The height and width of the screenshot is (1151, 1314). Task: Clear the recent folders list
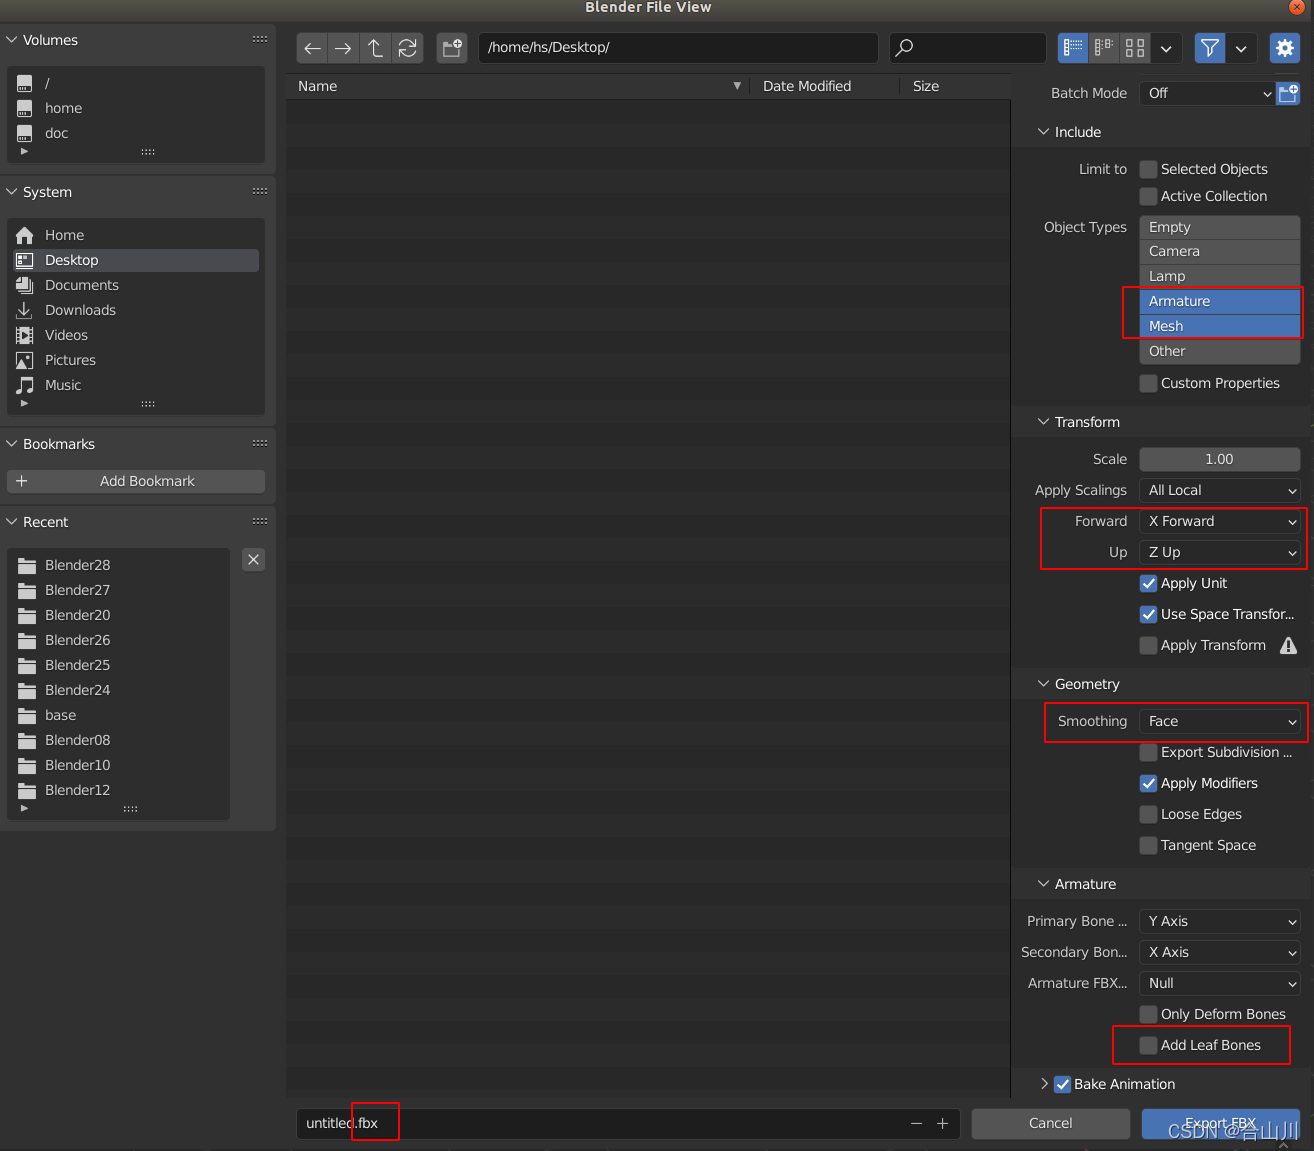click(254, 560)
